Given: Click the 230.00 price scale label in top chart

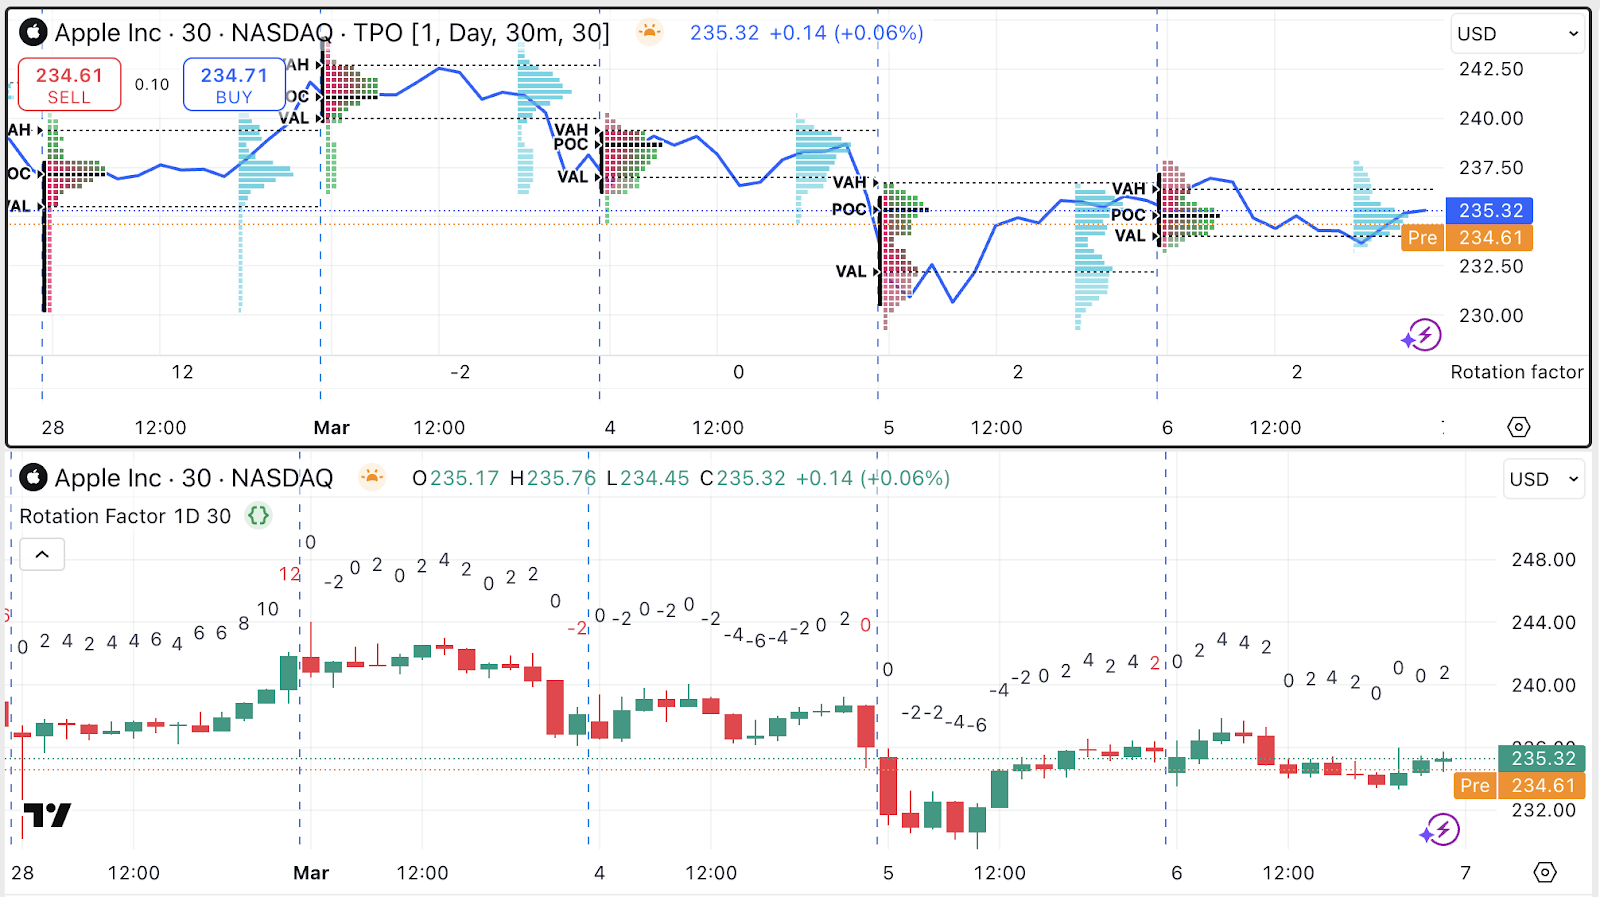Looking at the screenshot, I should point(1491,316).
